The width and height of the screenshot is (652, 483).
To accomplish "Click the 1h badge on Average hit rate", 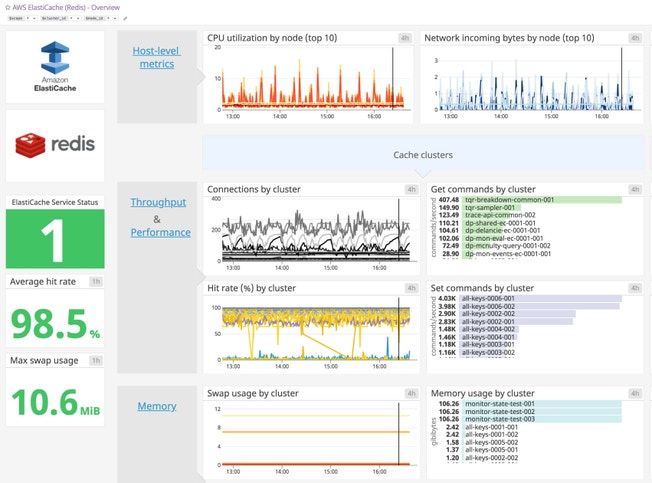I will (96, 281).
